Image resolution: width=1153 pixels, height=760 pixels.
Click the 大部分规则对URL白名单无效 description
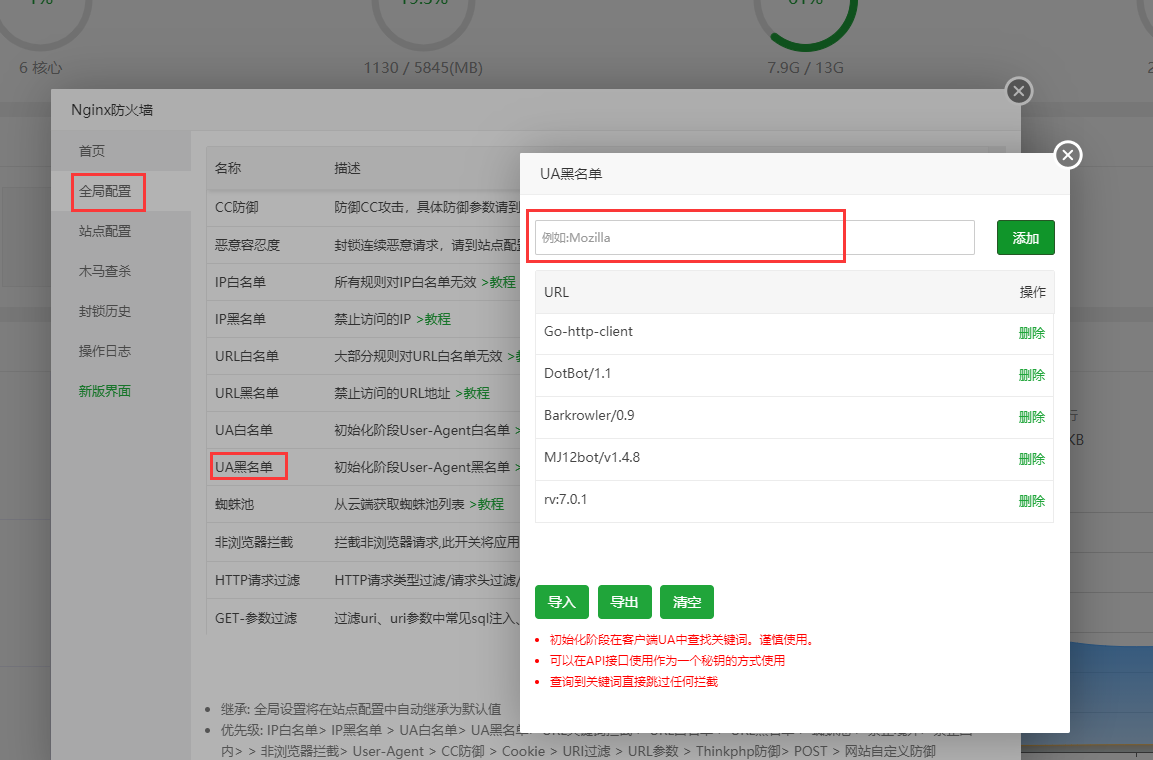tap(418, 356)
